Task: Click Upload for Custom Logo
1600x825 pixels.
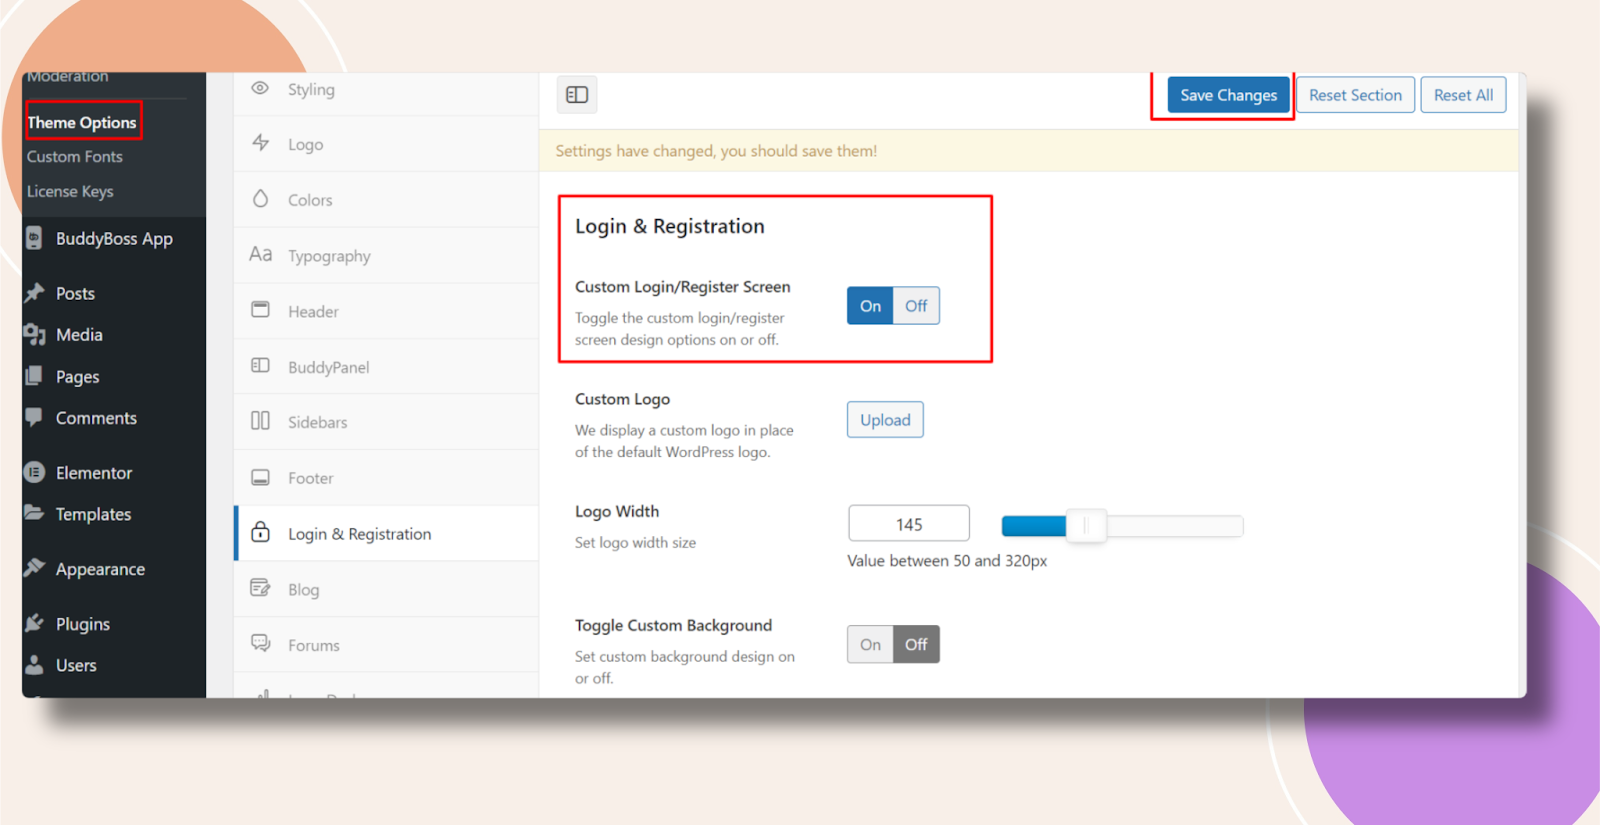Action: pos(885,420)
